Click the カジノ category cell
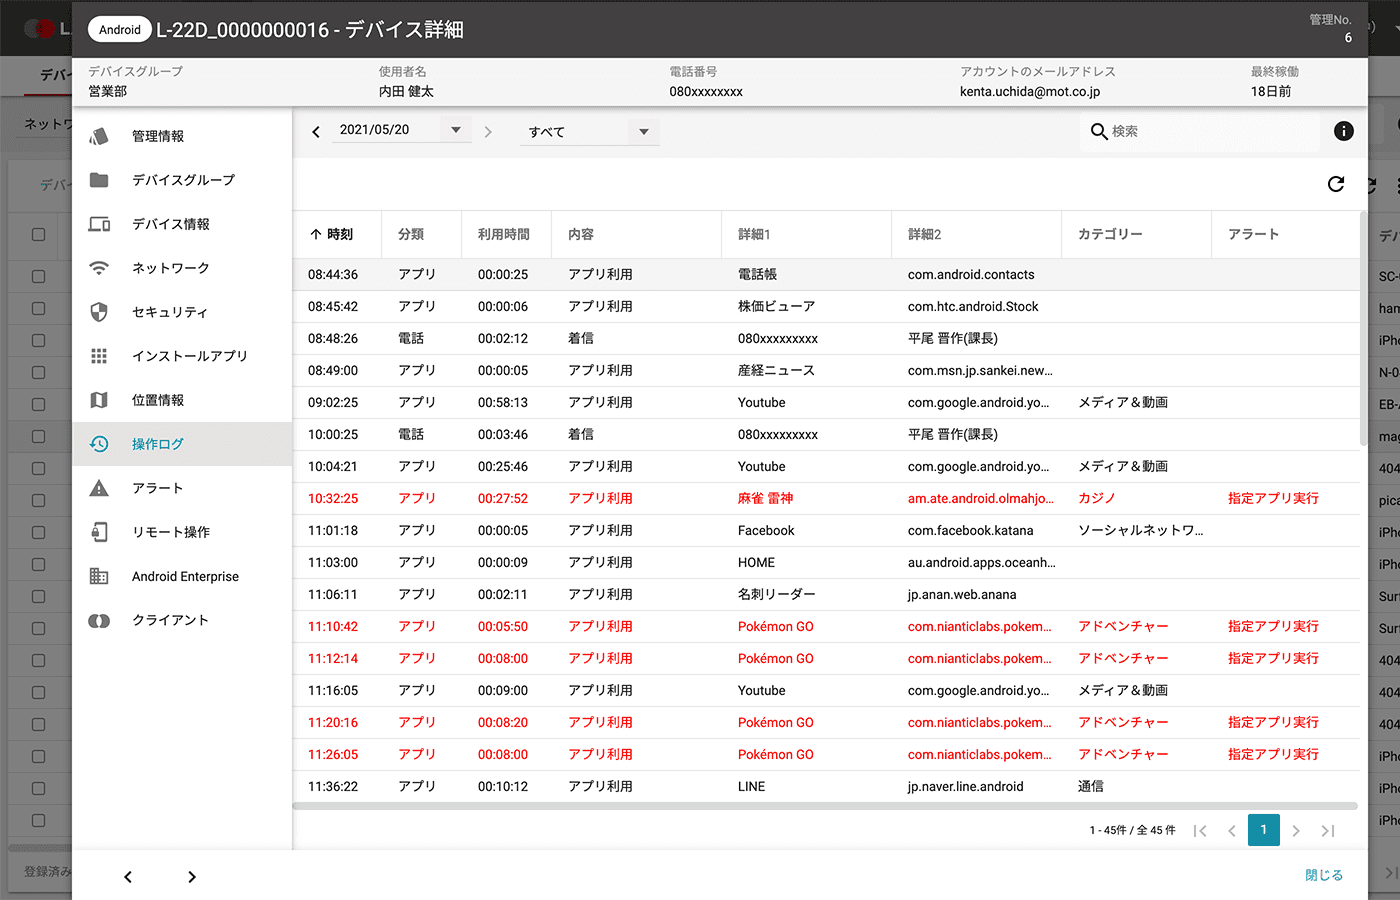This screenshot has height=900, width=1400. [x=1097, y=498]
